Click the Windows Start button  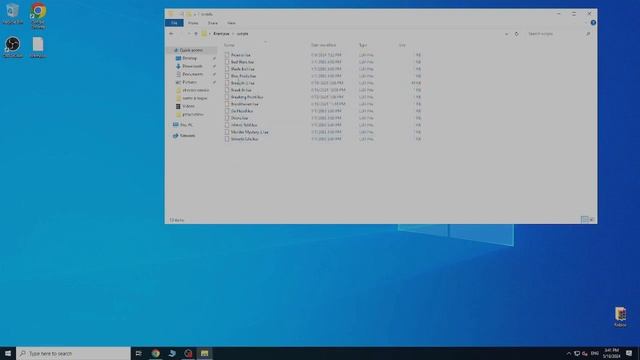click(8, 353)
